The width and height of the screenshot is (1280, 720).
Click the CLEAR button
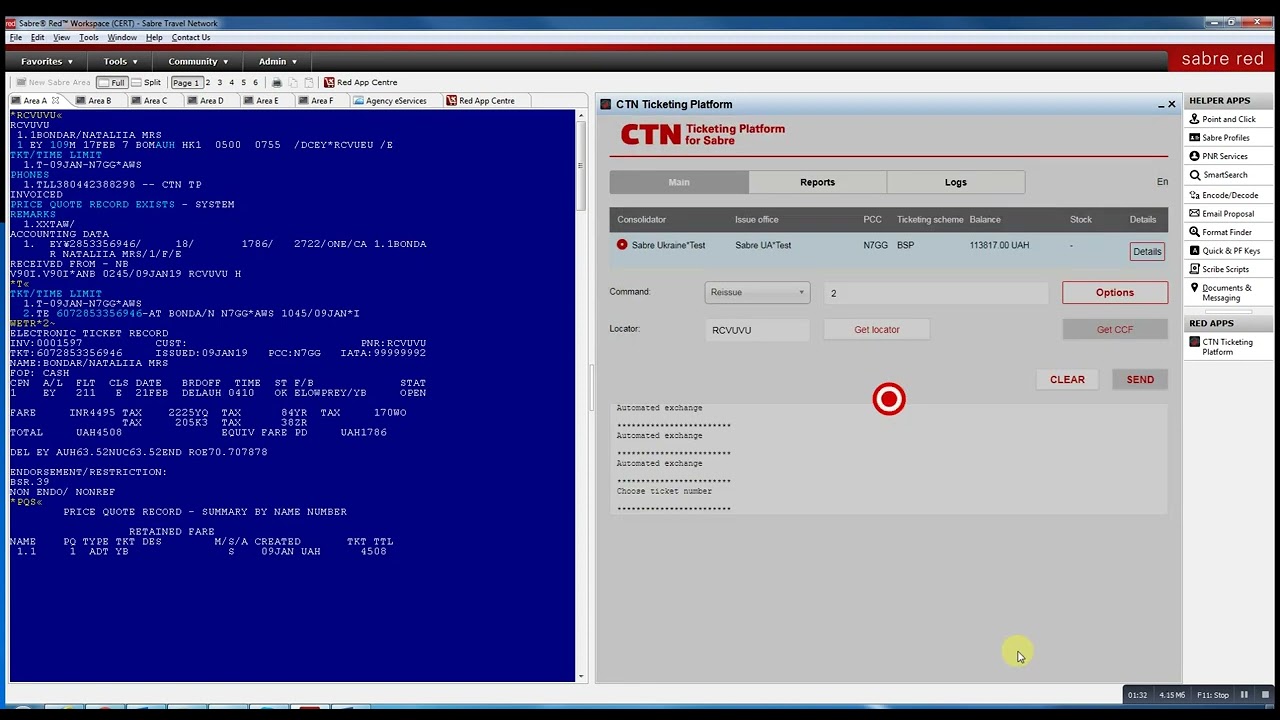(1067, 379)
